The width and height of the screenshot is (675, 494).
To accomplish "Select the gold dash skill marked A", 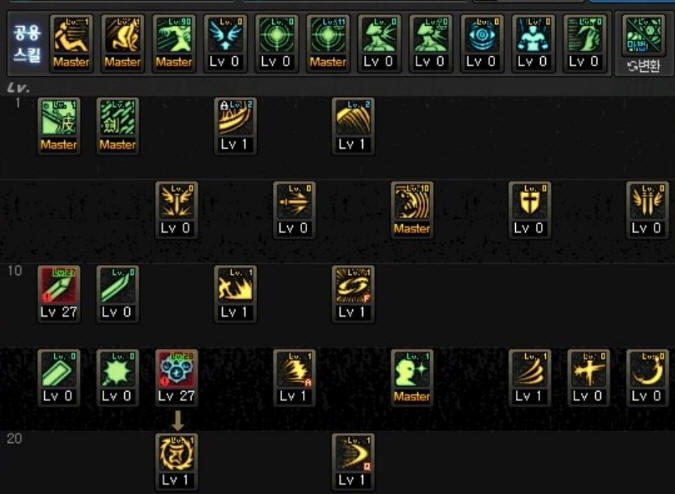I will (x=294, y=377).
